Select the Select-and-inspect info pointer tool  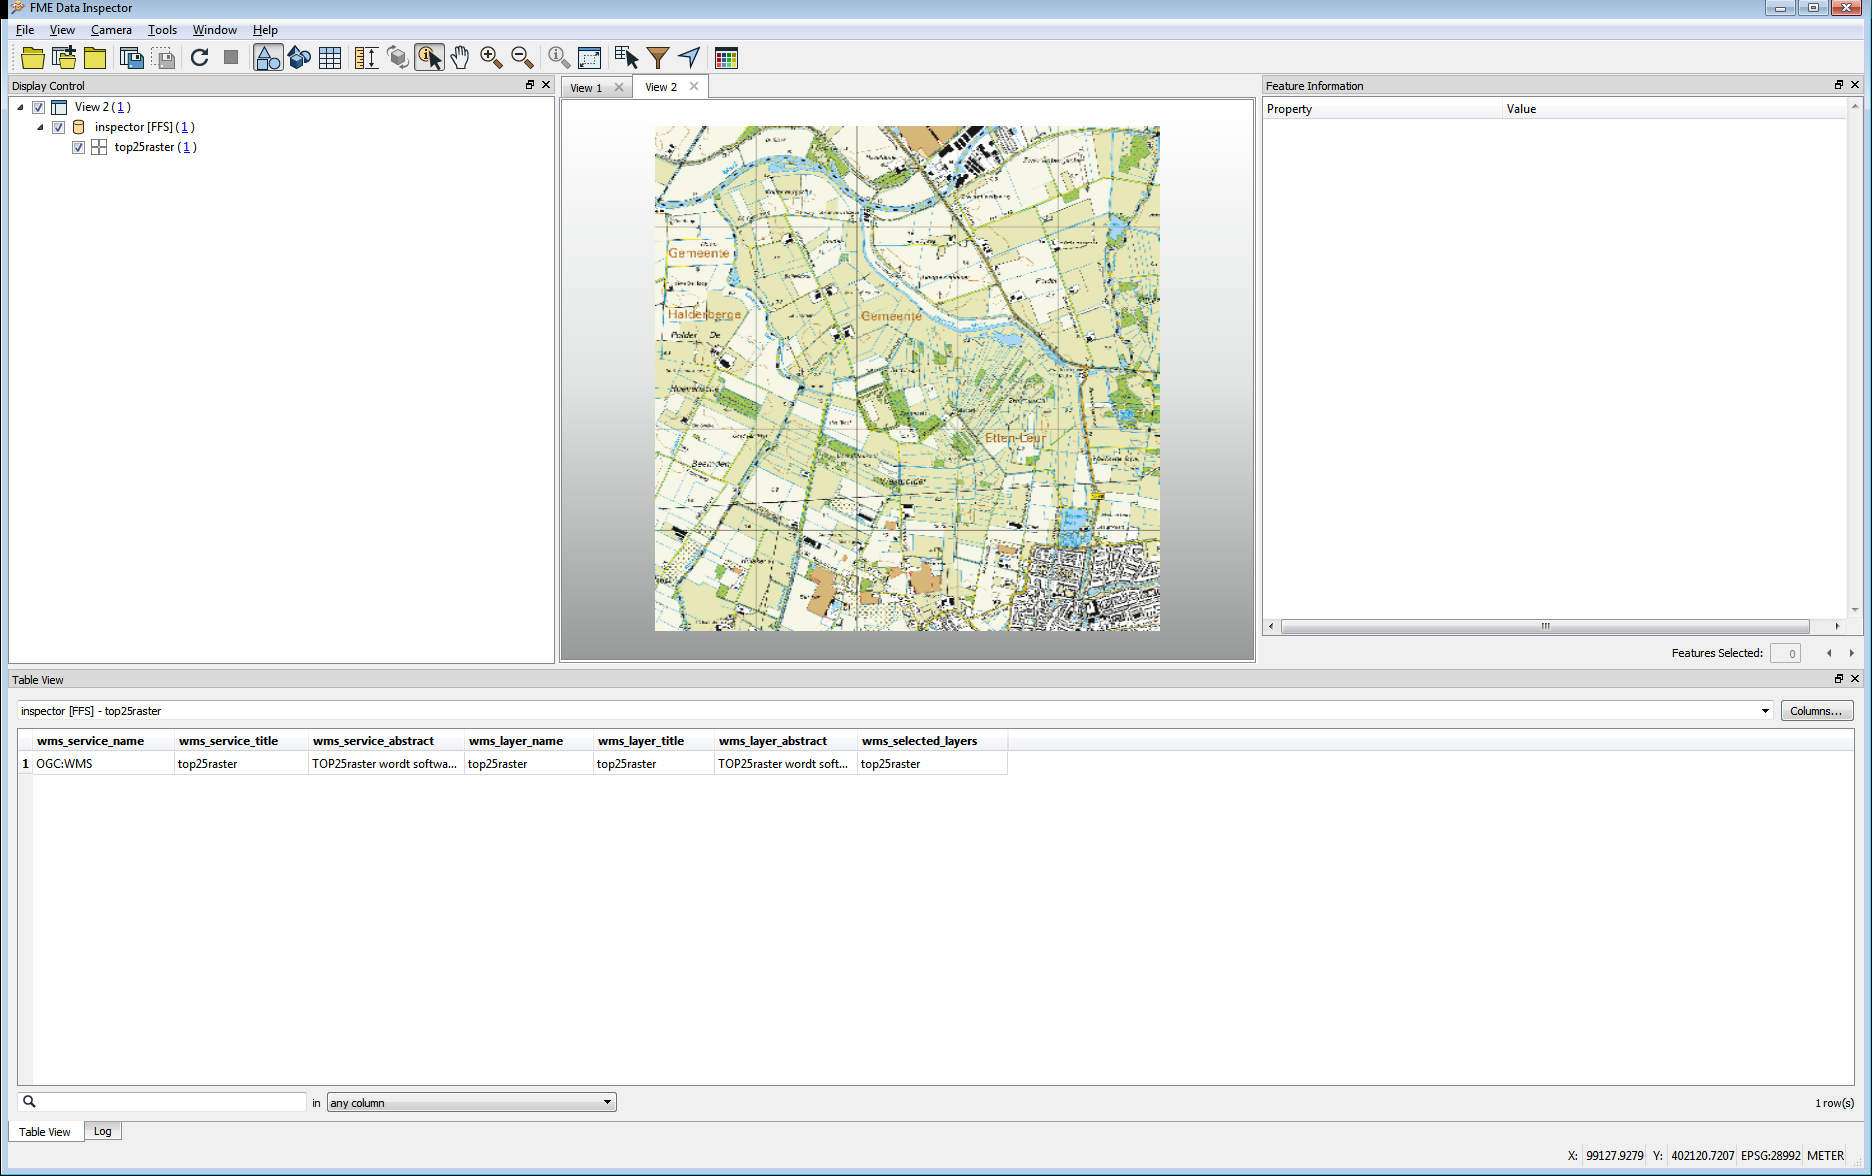point(430,58)
